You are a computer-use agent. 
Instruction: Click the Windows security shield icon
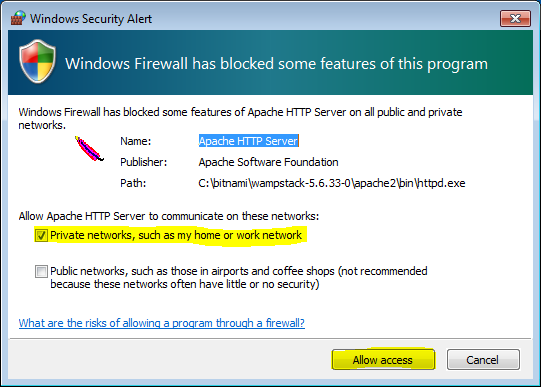38,62
